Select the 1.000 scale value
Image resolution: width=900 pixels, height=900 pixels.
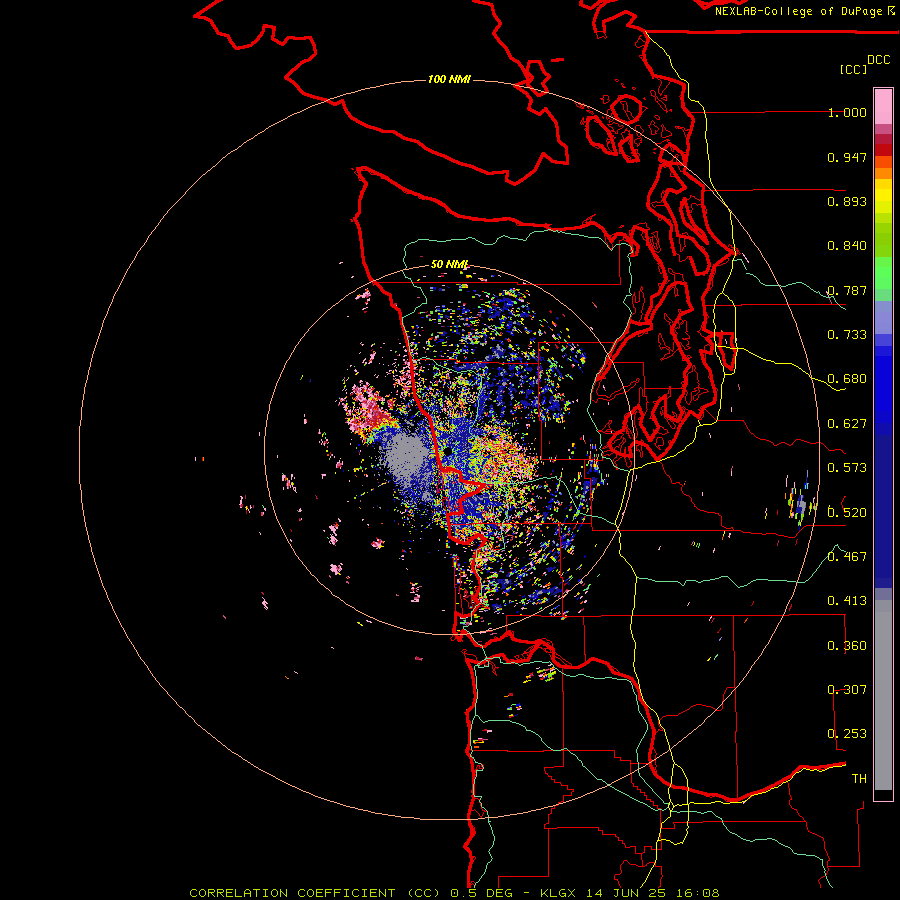coord(847,112)
